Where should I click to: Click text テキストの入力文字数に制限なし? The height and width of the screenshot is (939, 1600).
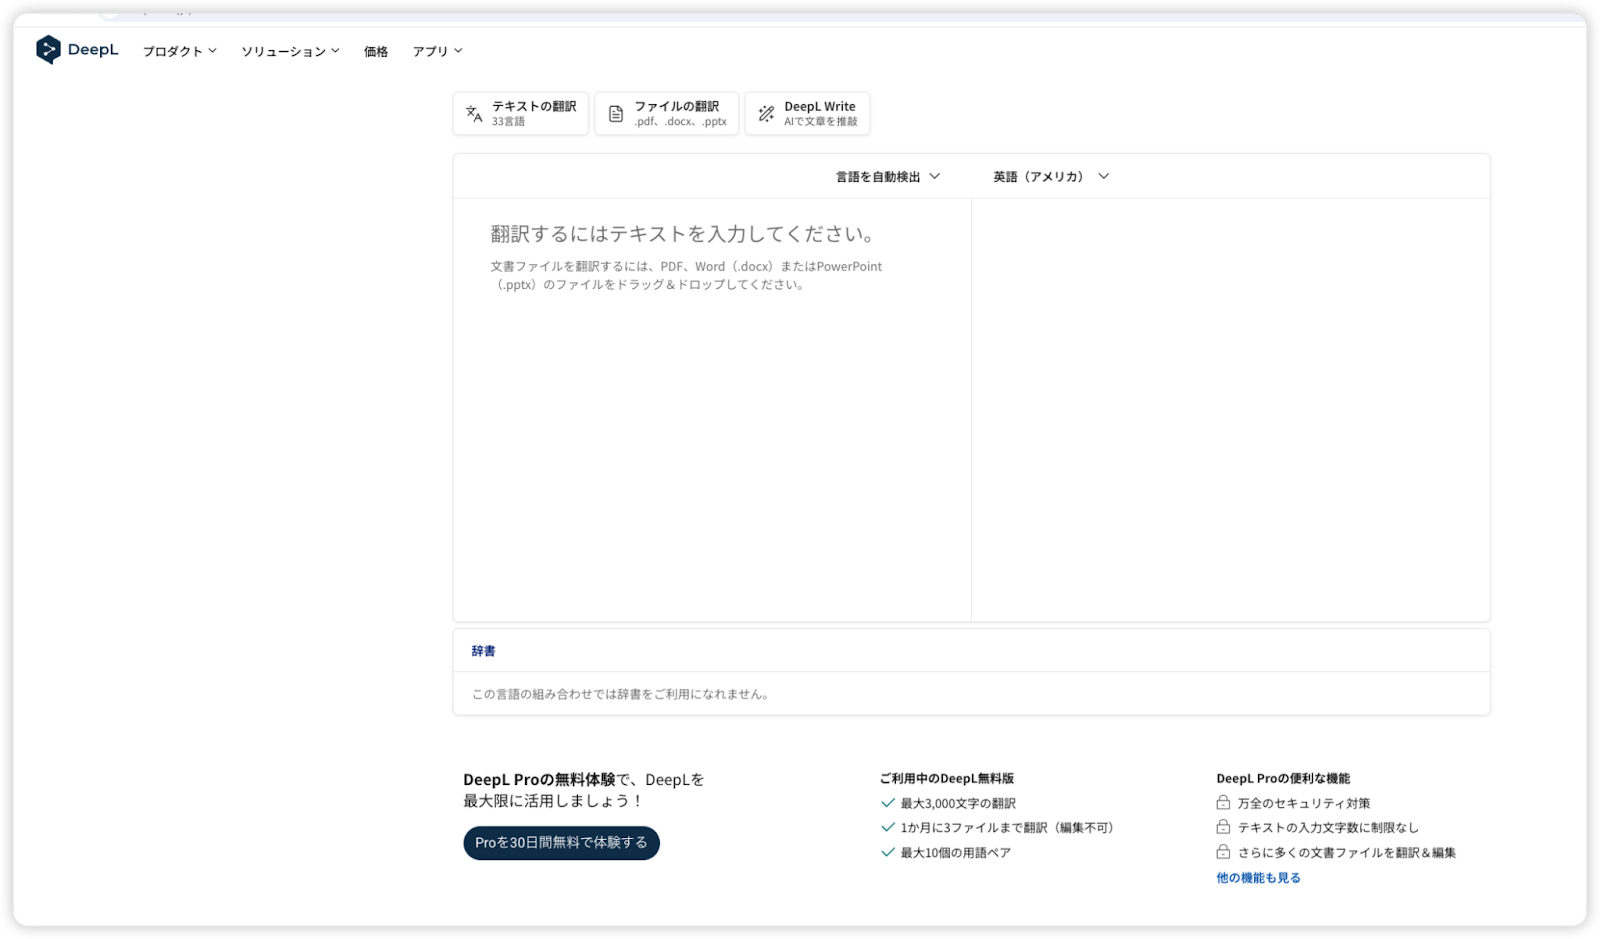(x=1328, y=828)
